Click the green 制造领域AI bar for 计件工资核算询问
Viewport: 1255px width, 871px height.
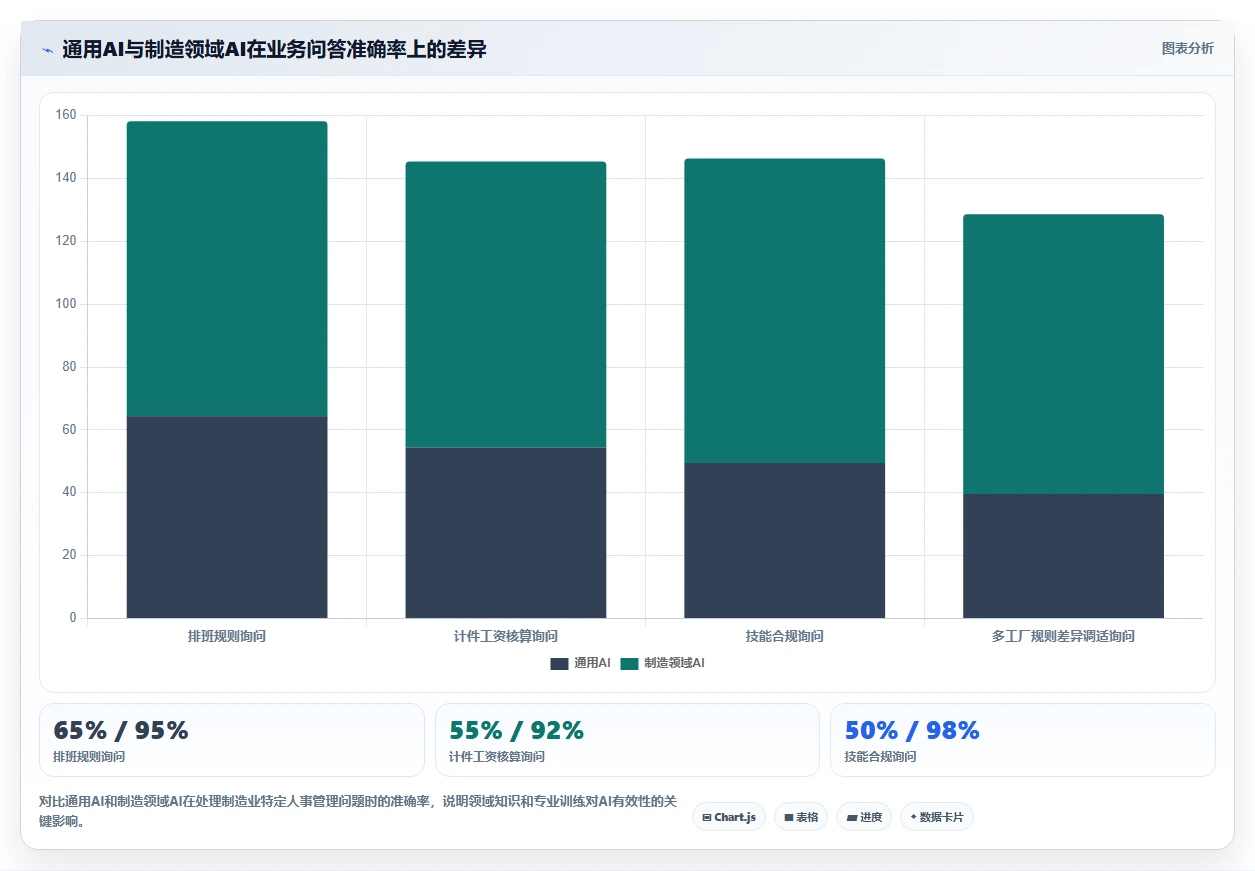pyautogui.click(x=506, y=304)
